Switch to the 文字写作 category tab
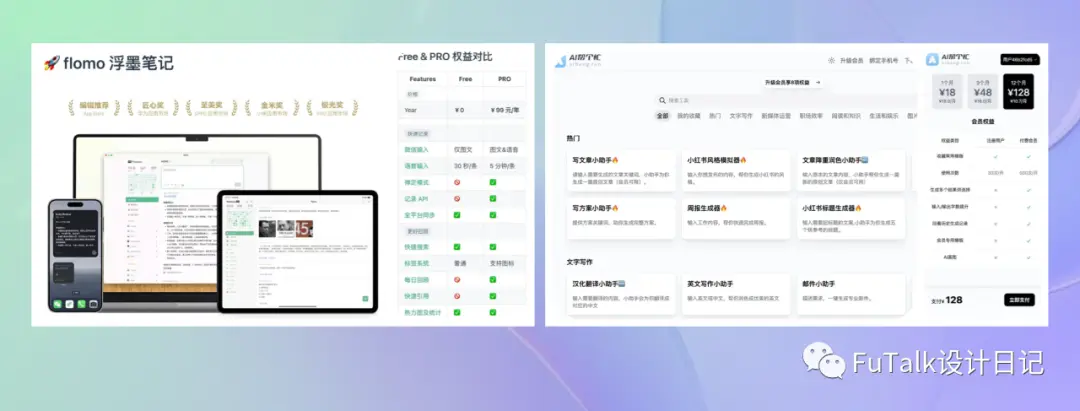 click(x=742, y=116)
